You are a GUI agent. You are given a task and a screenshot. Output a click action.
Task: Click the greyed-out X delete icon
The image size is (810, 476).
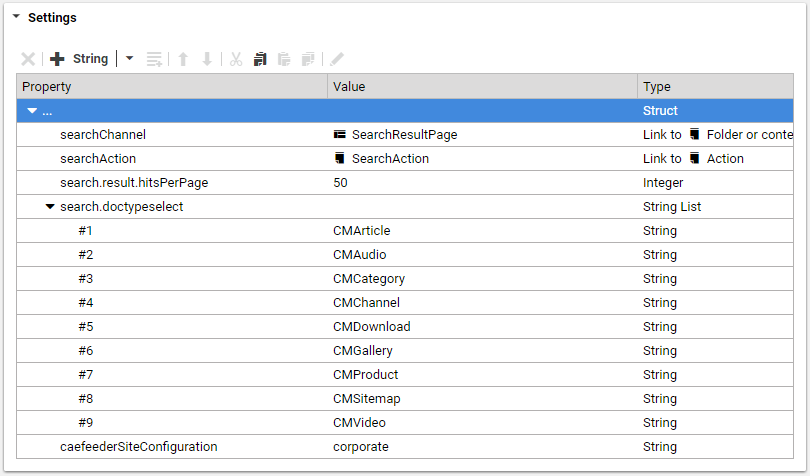point(28,59)
